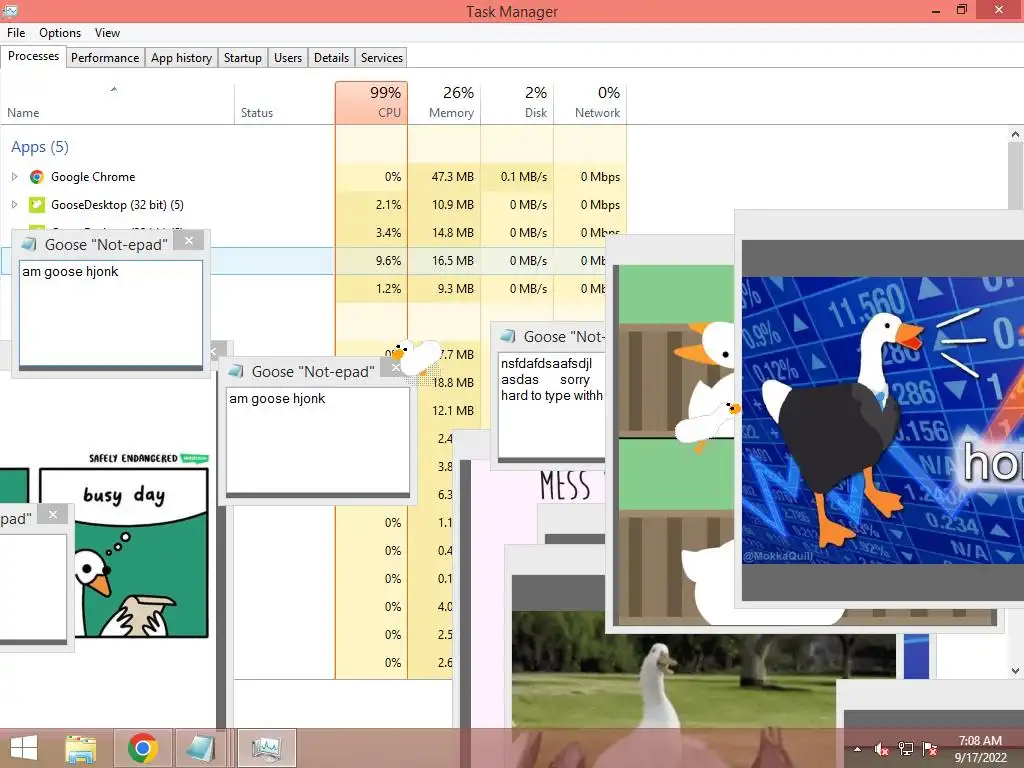Open the Options menu
Screen dimensions: 1024x768
point(59,33)
